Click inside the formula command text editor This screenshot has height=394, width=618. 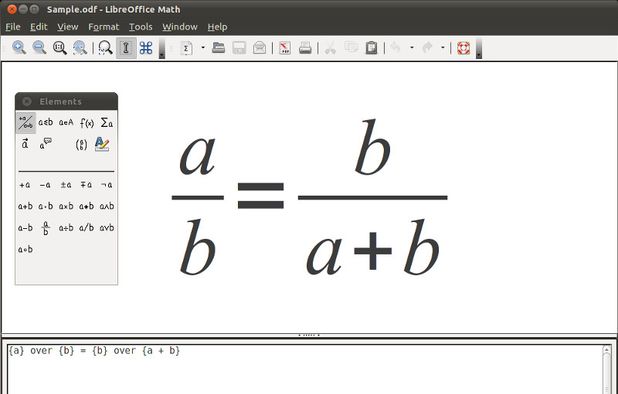[x=305, y=369]
